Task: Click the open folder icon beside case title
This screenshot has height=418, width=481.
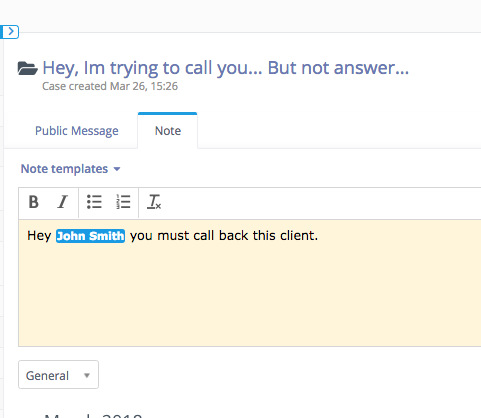Action: 27,68
